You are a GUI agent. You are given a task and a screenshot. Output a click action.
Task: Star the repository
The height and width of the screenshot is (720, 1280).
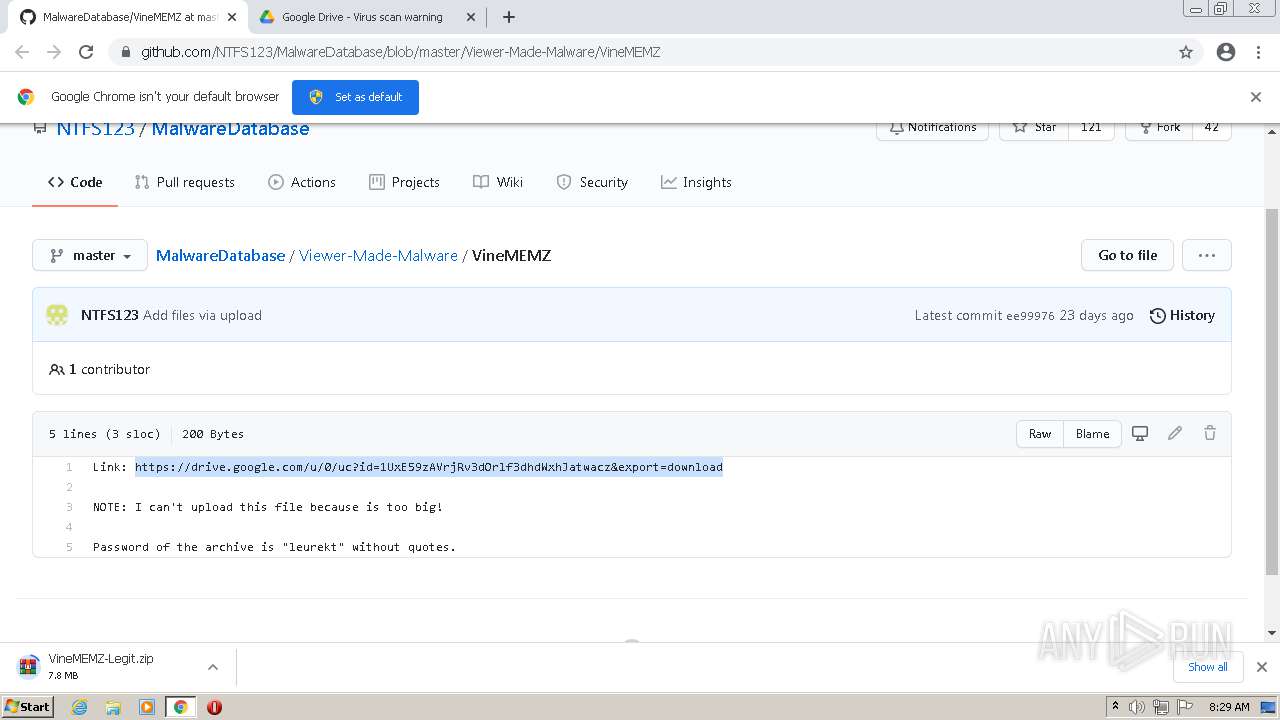[x=1034, y=128]
